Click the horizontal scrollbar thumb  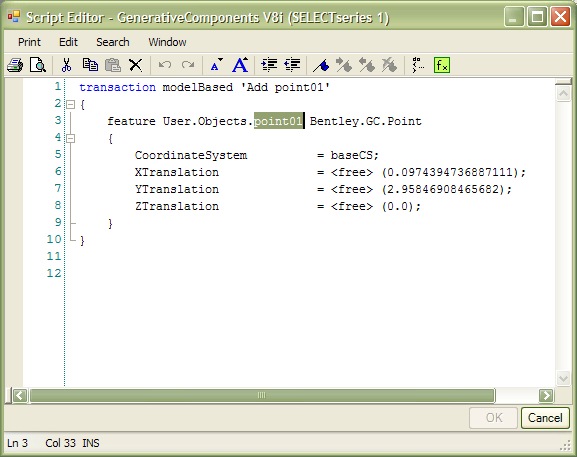tap(262, 396)
